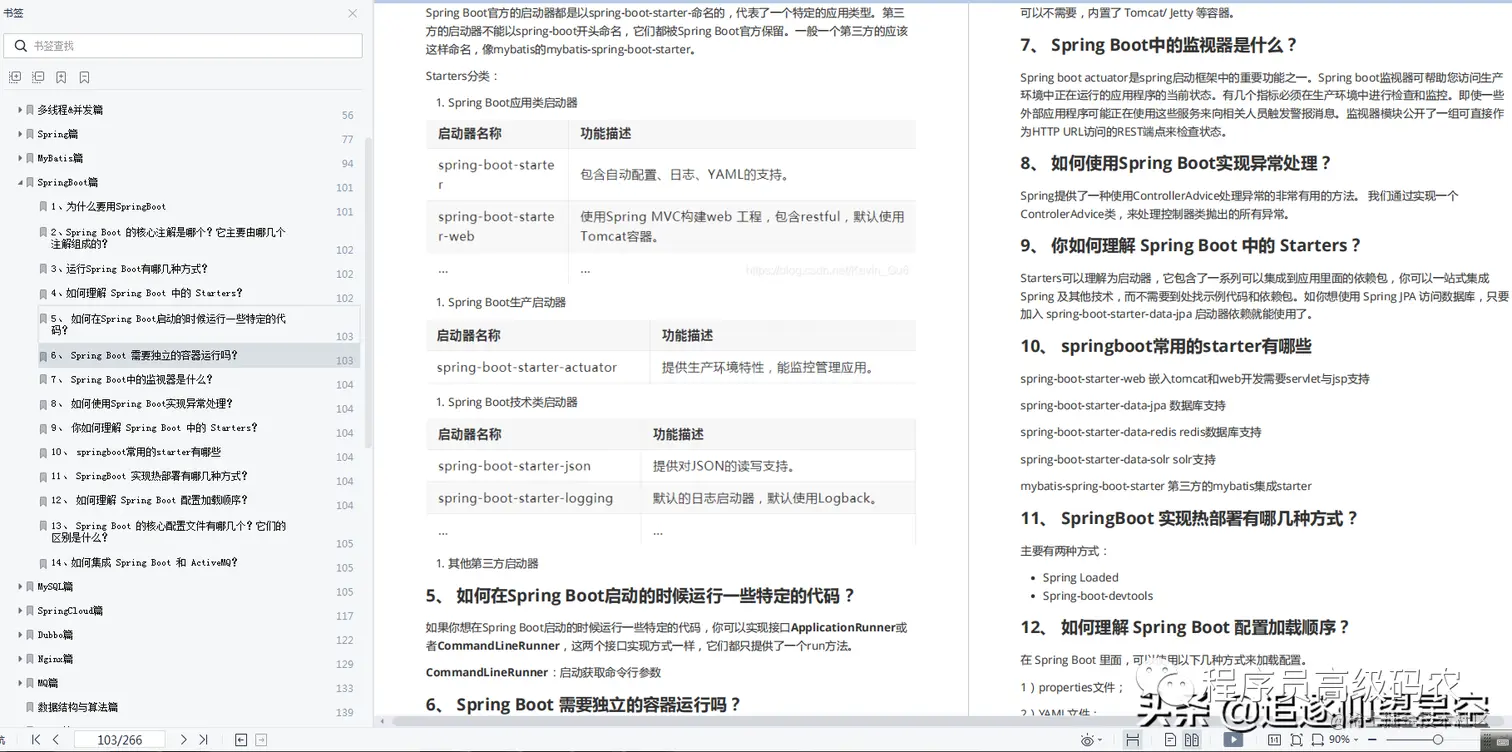Screen dimensions: 1512x752
Task: Switch to single page view
Action: pos(1170,740)
